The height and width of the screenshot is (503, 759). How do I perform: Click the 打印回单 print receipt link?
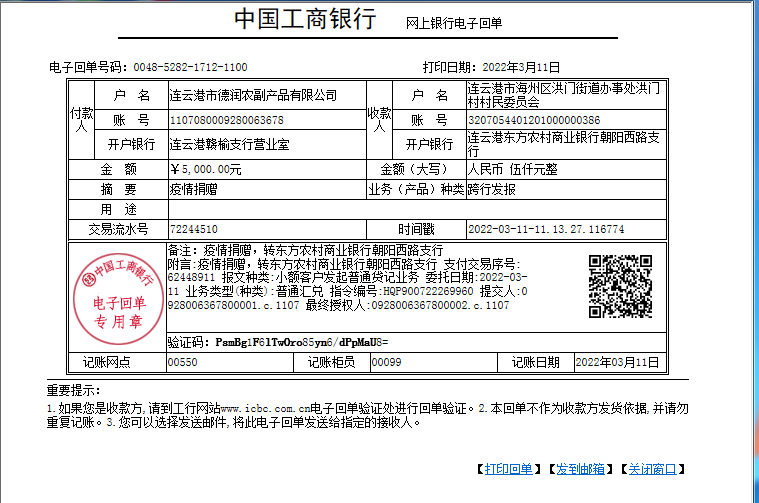click(509, 469)
